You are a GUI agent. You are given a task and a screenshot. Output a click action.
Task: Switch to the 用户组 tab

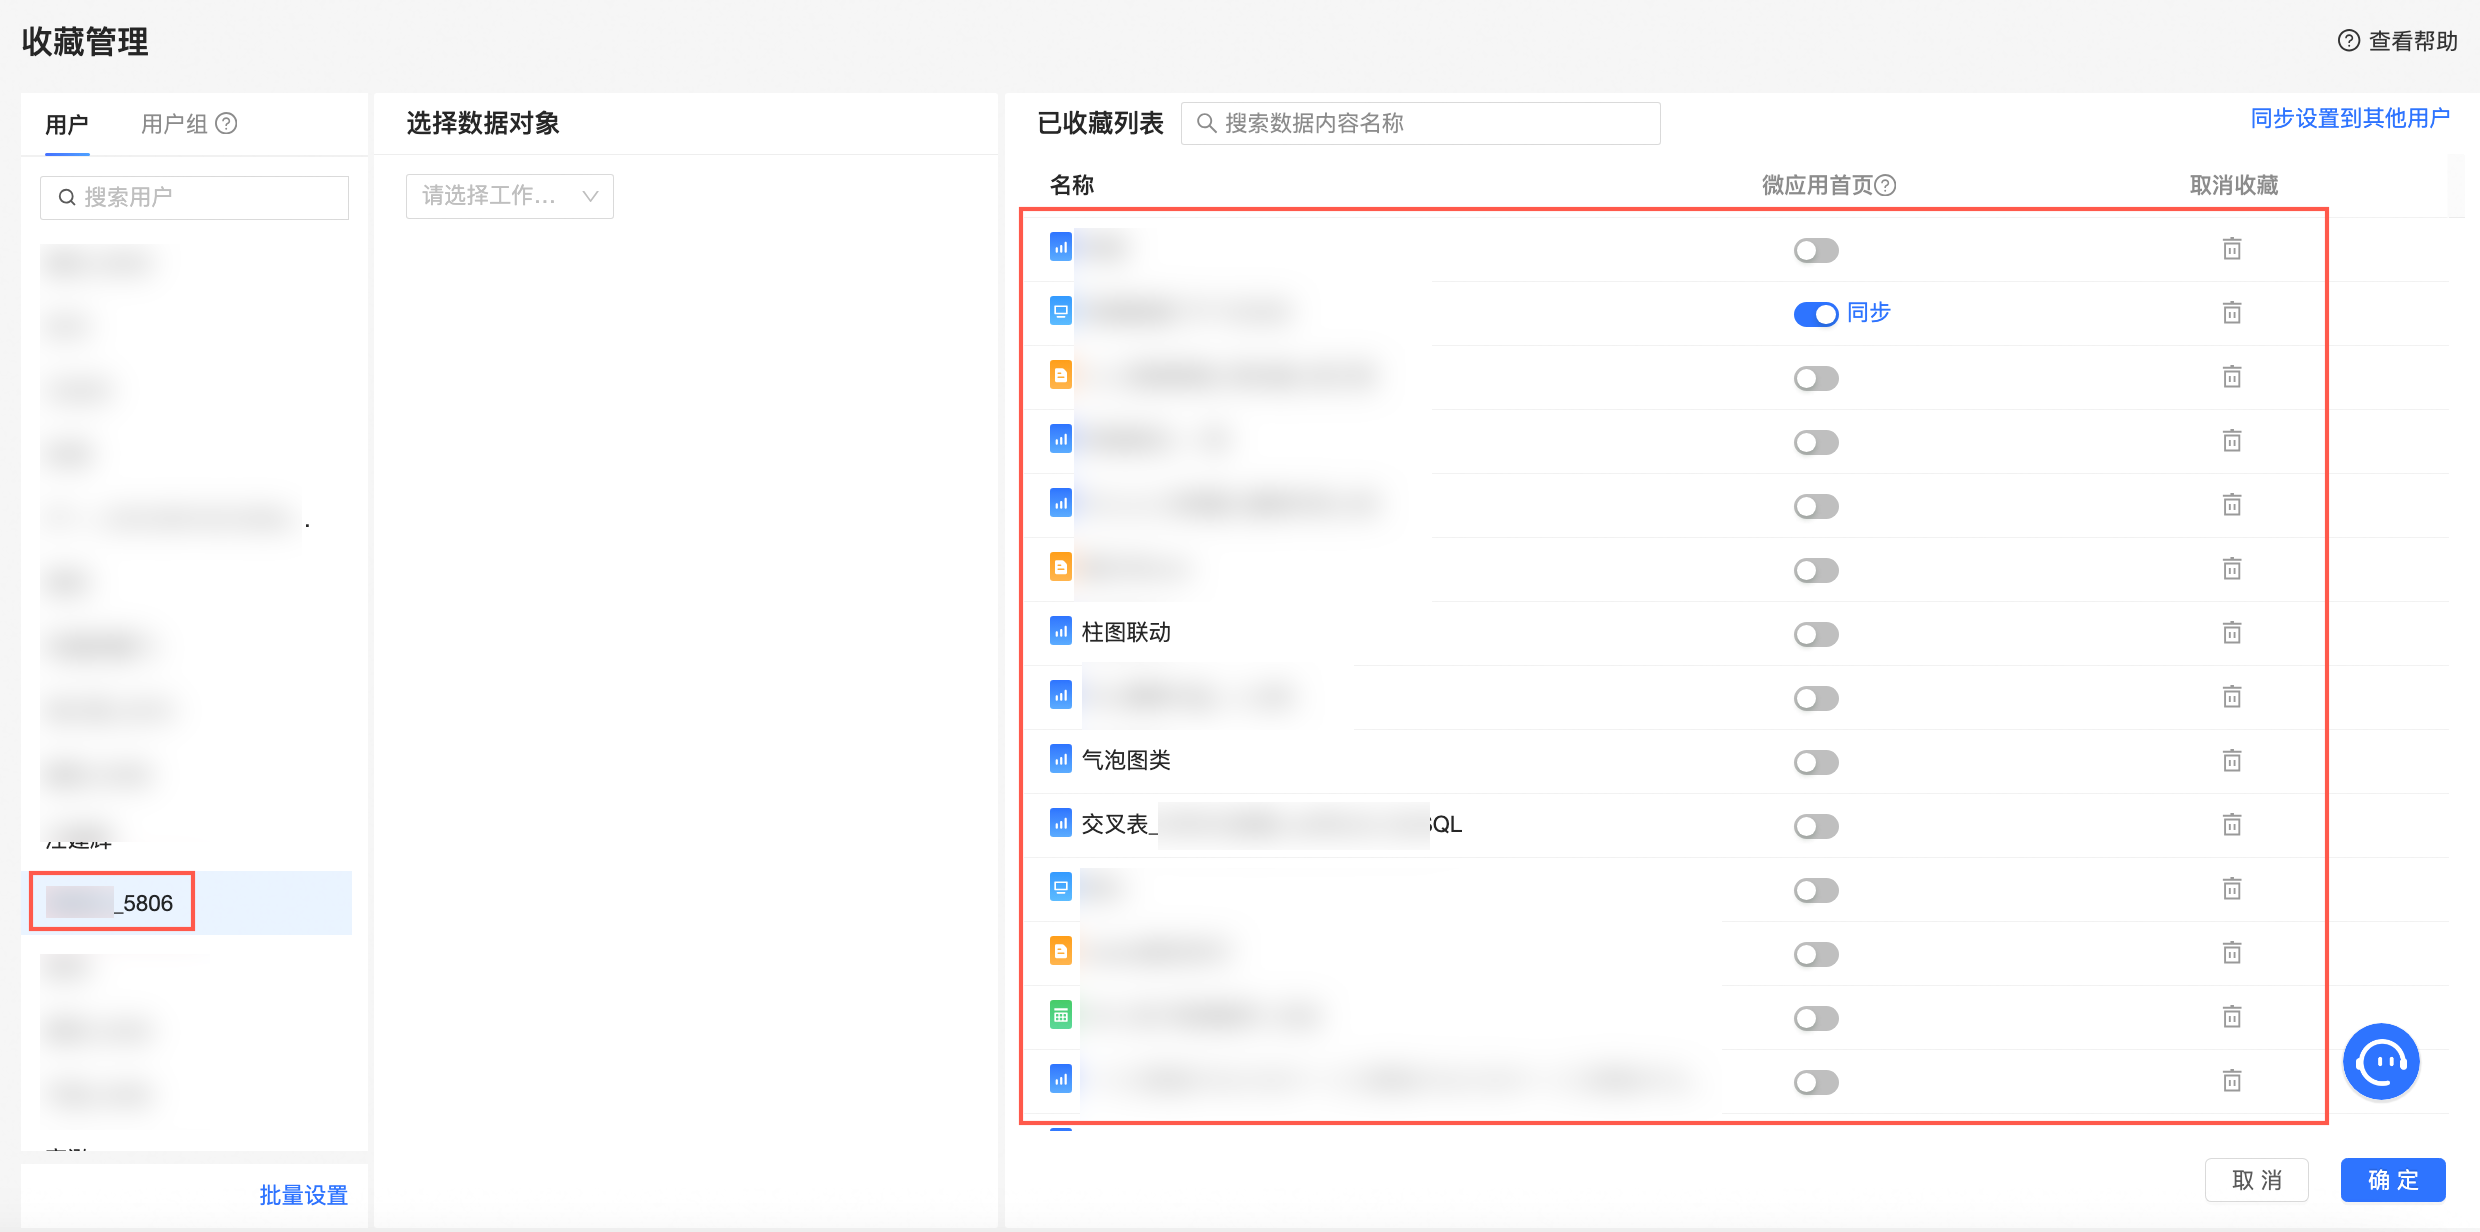(x=174, y=124)
